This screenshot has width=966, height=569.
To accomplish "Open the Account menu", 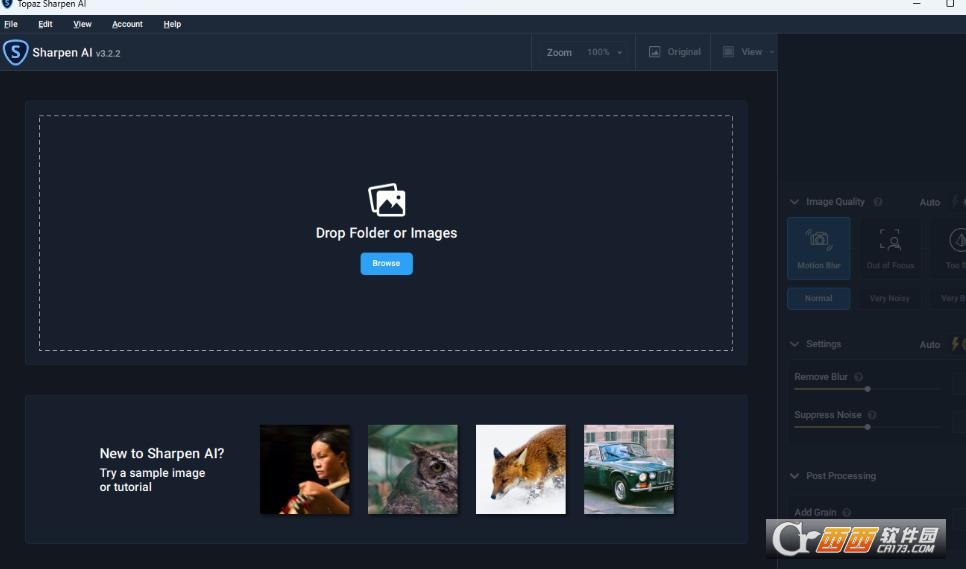I will (x=127, y=24).
